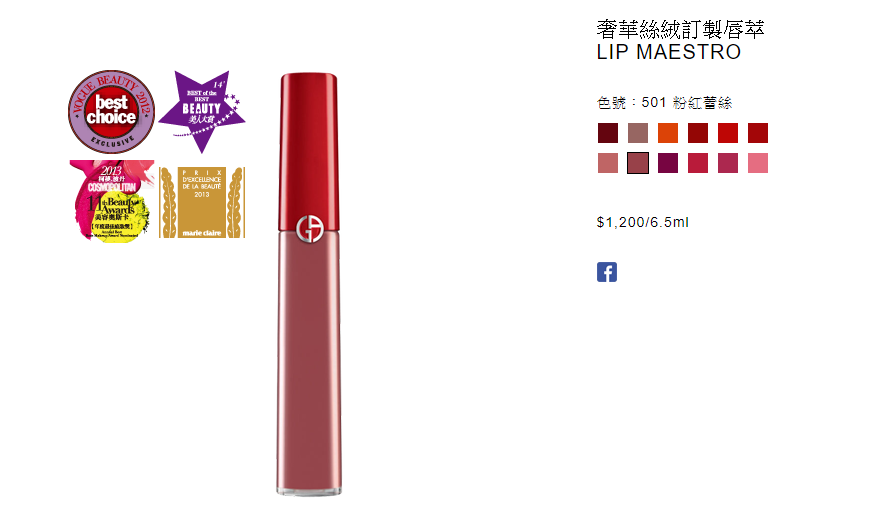Click the Lip Maestro product image
872x513 pixels.
click(x=309, y=284)
